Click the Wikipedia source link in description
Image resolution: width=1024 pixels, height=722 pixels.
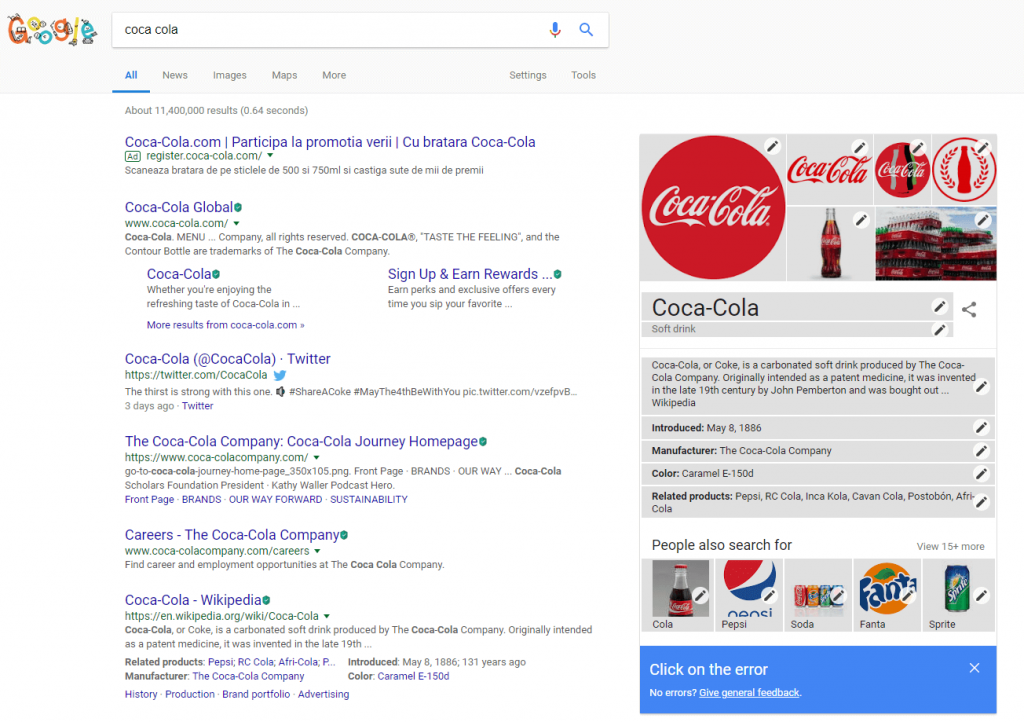tap(673, 403)
